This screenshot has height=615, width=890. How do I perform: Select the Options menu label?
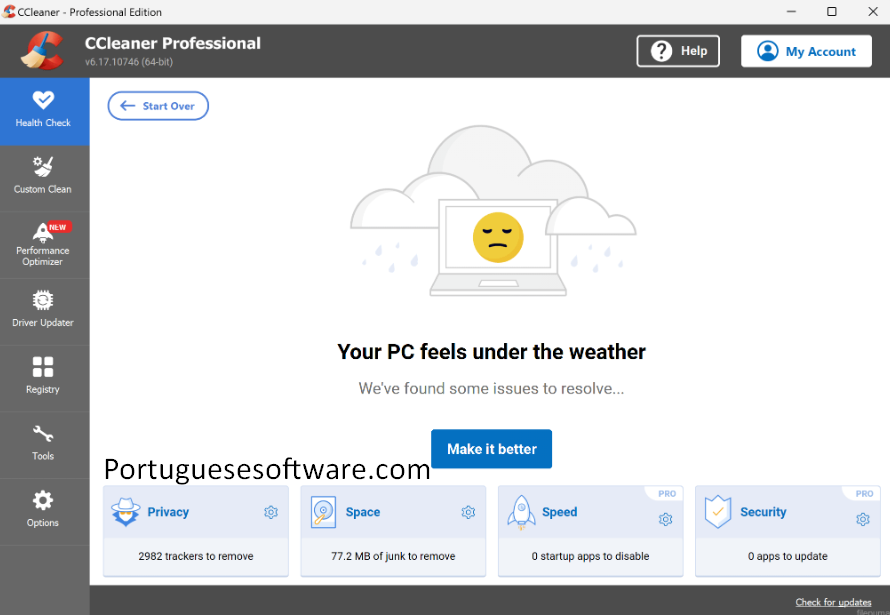(43, 523)
